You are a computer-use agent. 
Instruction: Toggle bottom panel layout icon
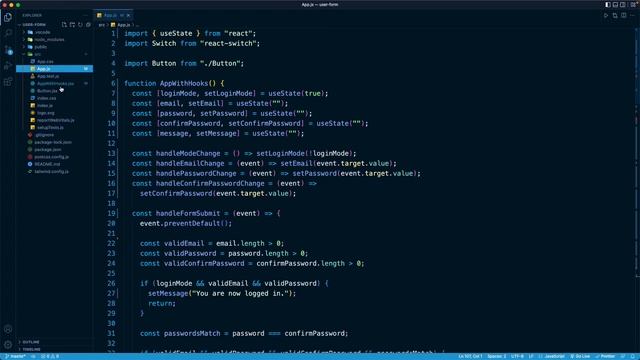pos(615,4)
